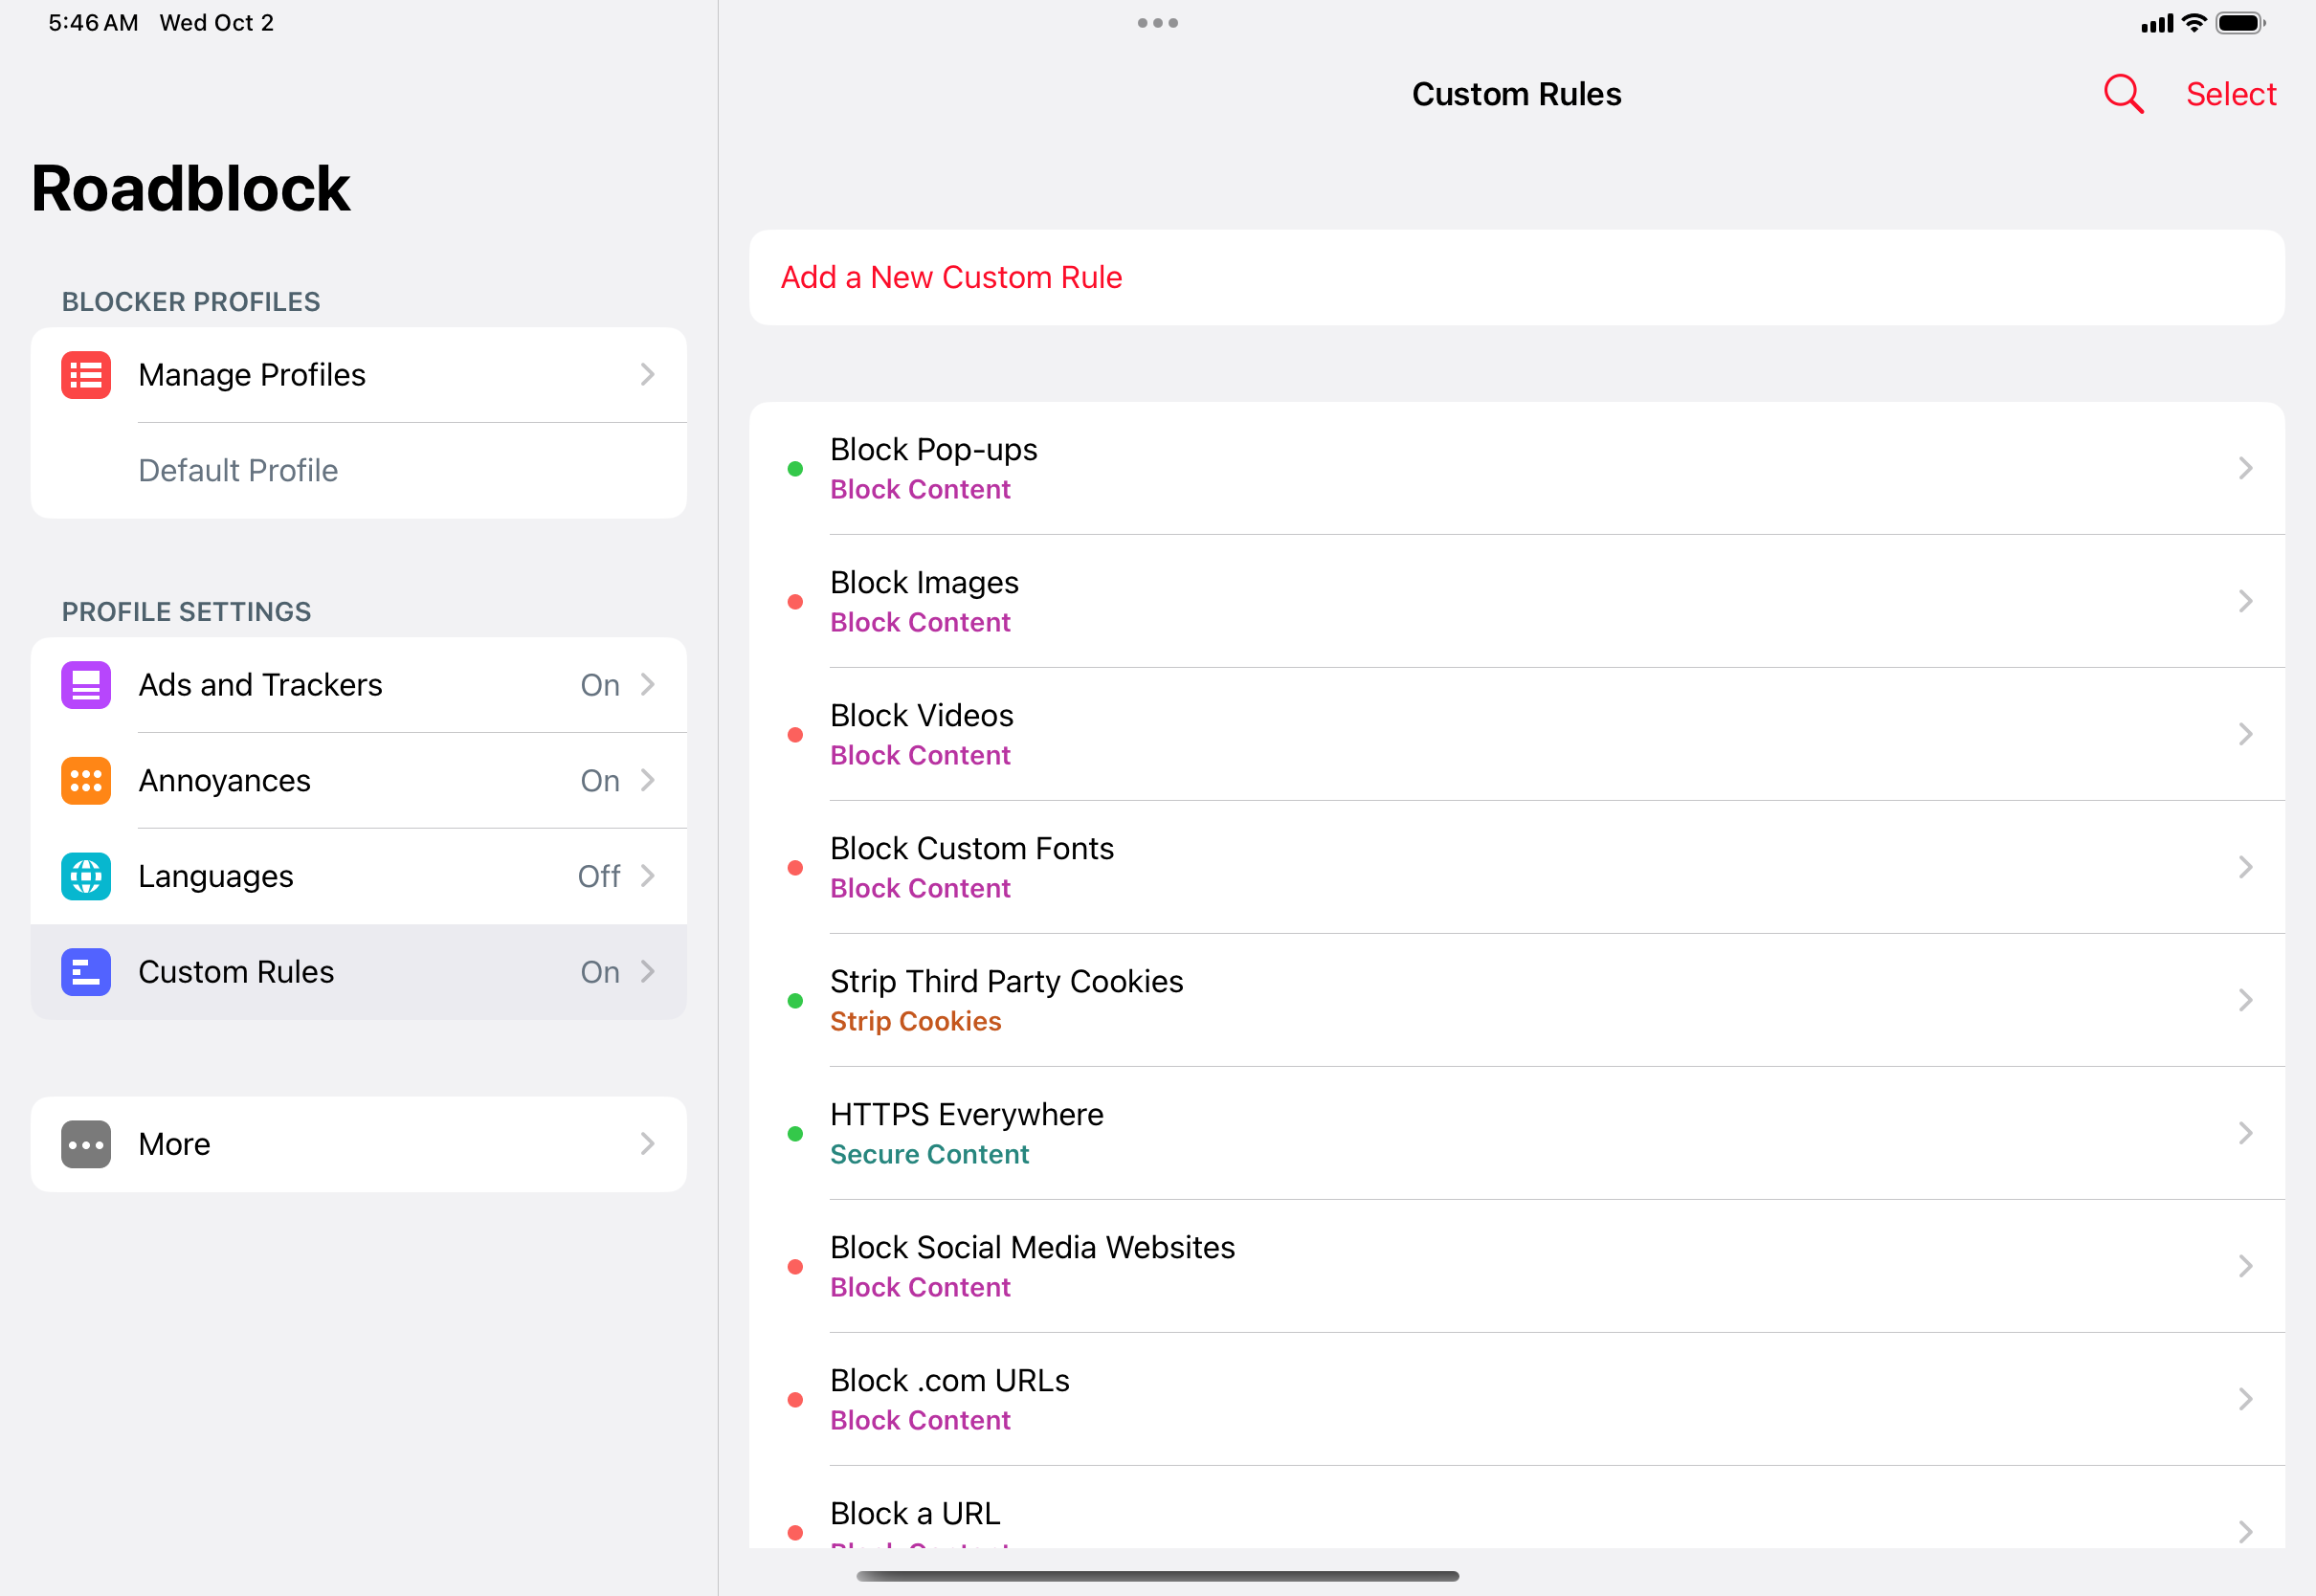Tap Add a New Custom Rule
The height and width of the screenshot is (1596, 2316).
951,277
